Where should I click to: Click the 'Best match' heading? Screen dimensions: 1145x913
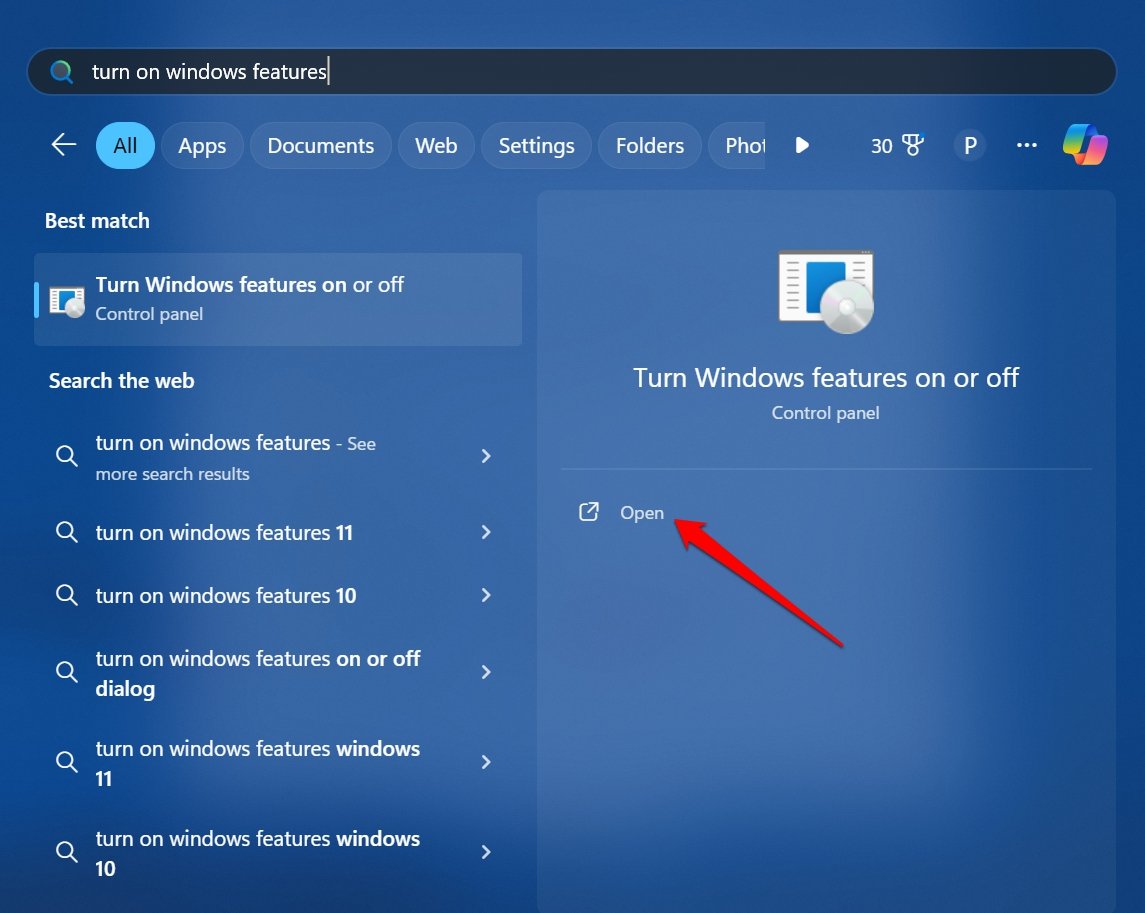point(97,221)
